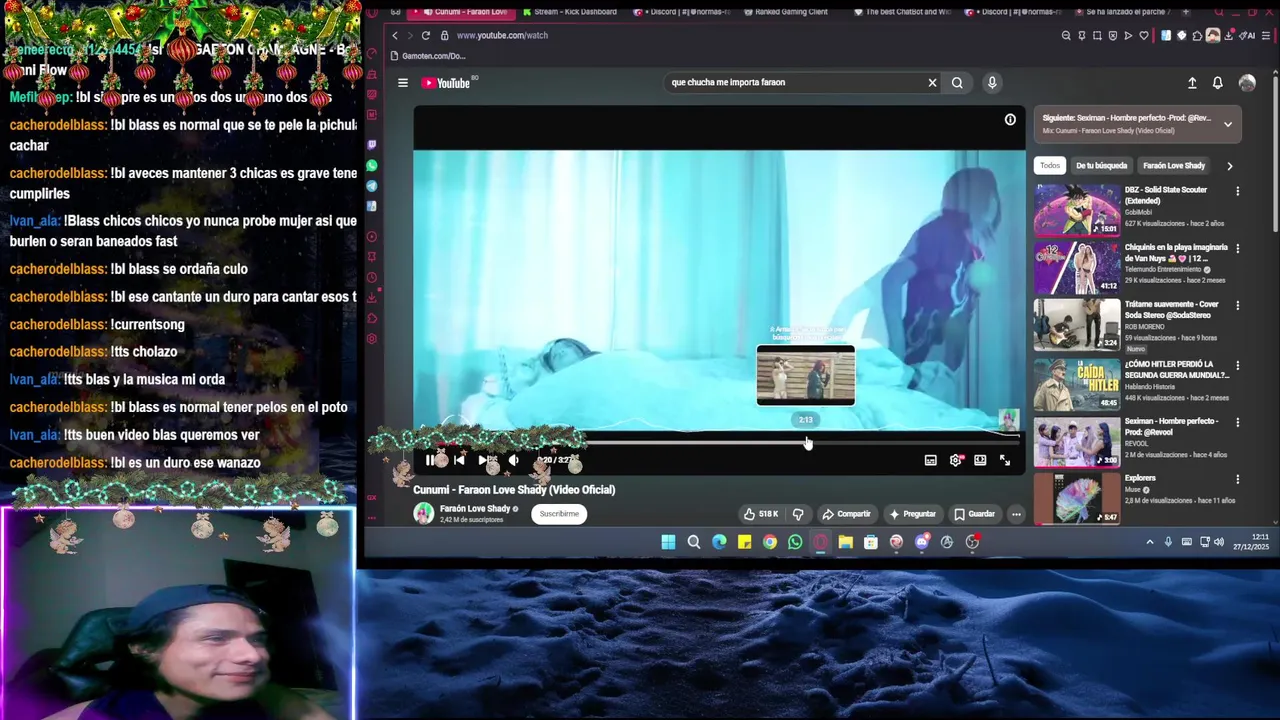
Task: Select the De tu búsqueda chip
Action: click(1101, 166)
